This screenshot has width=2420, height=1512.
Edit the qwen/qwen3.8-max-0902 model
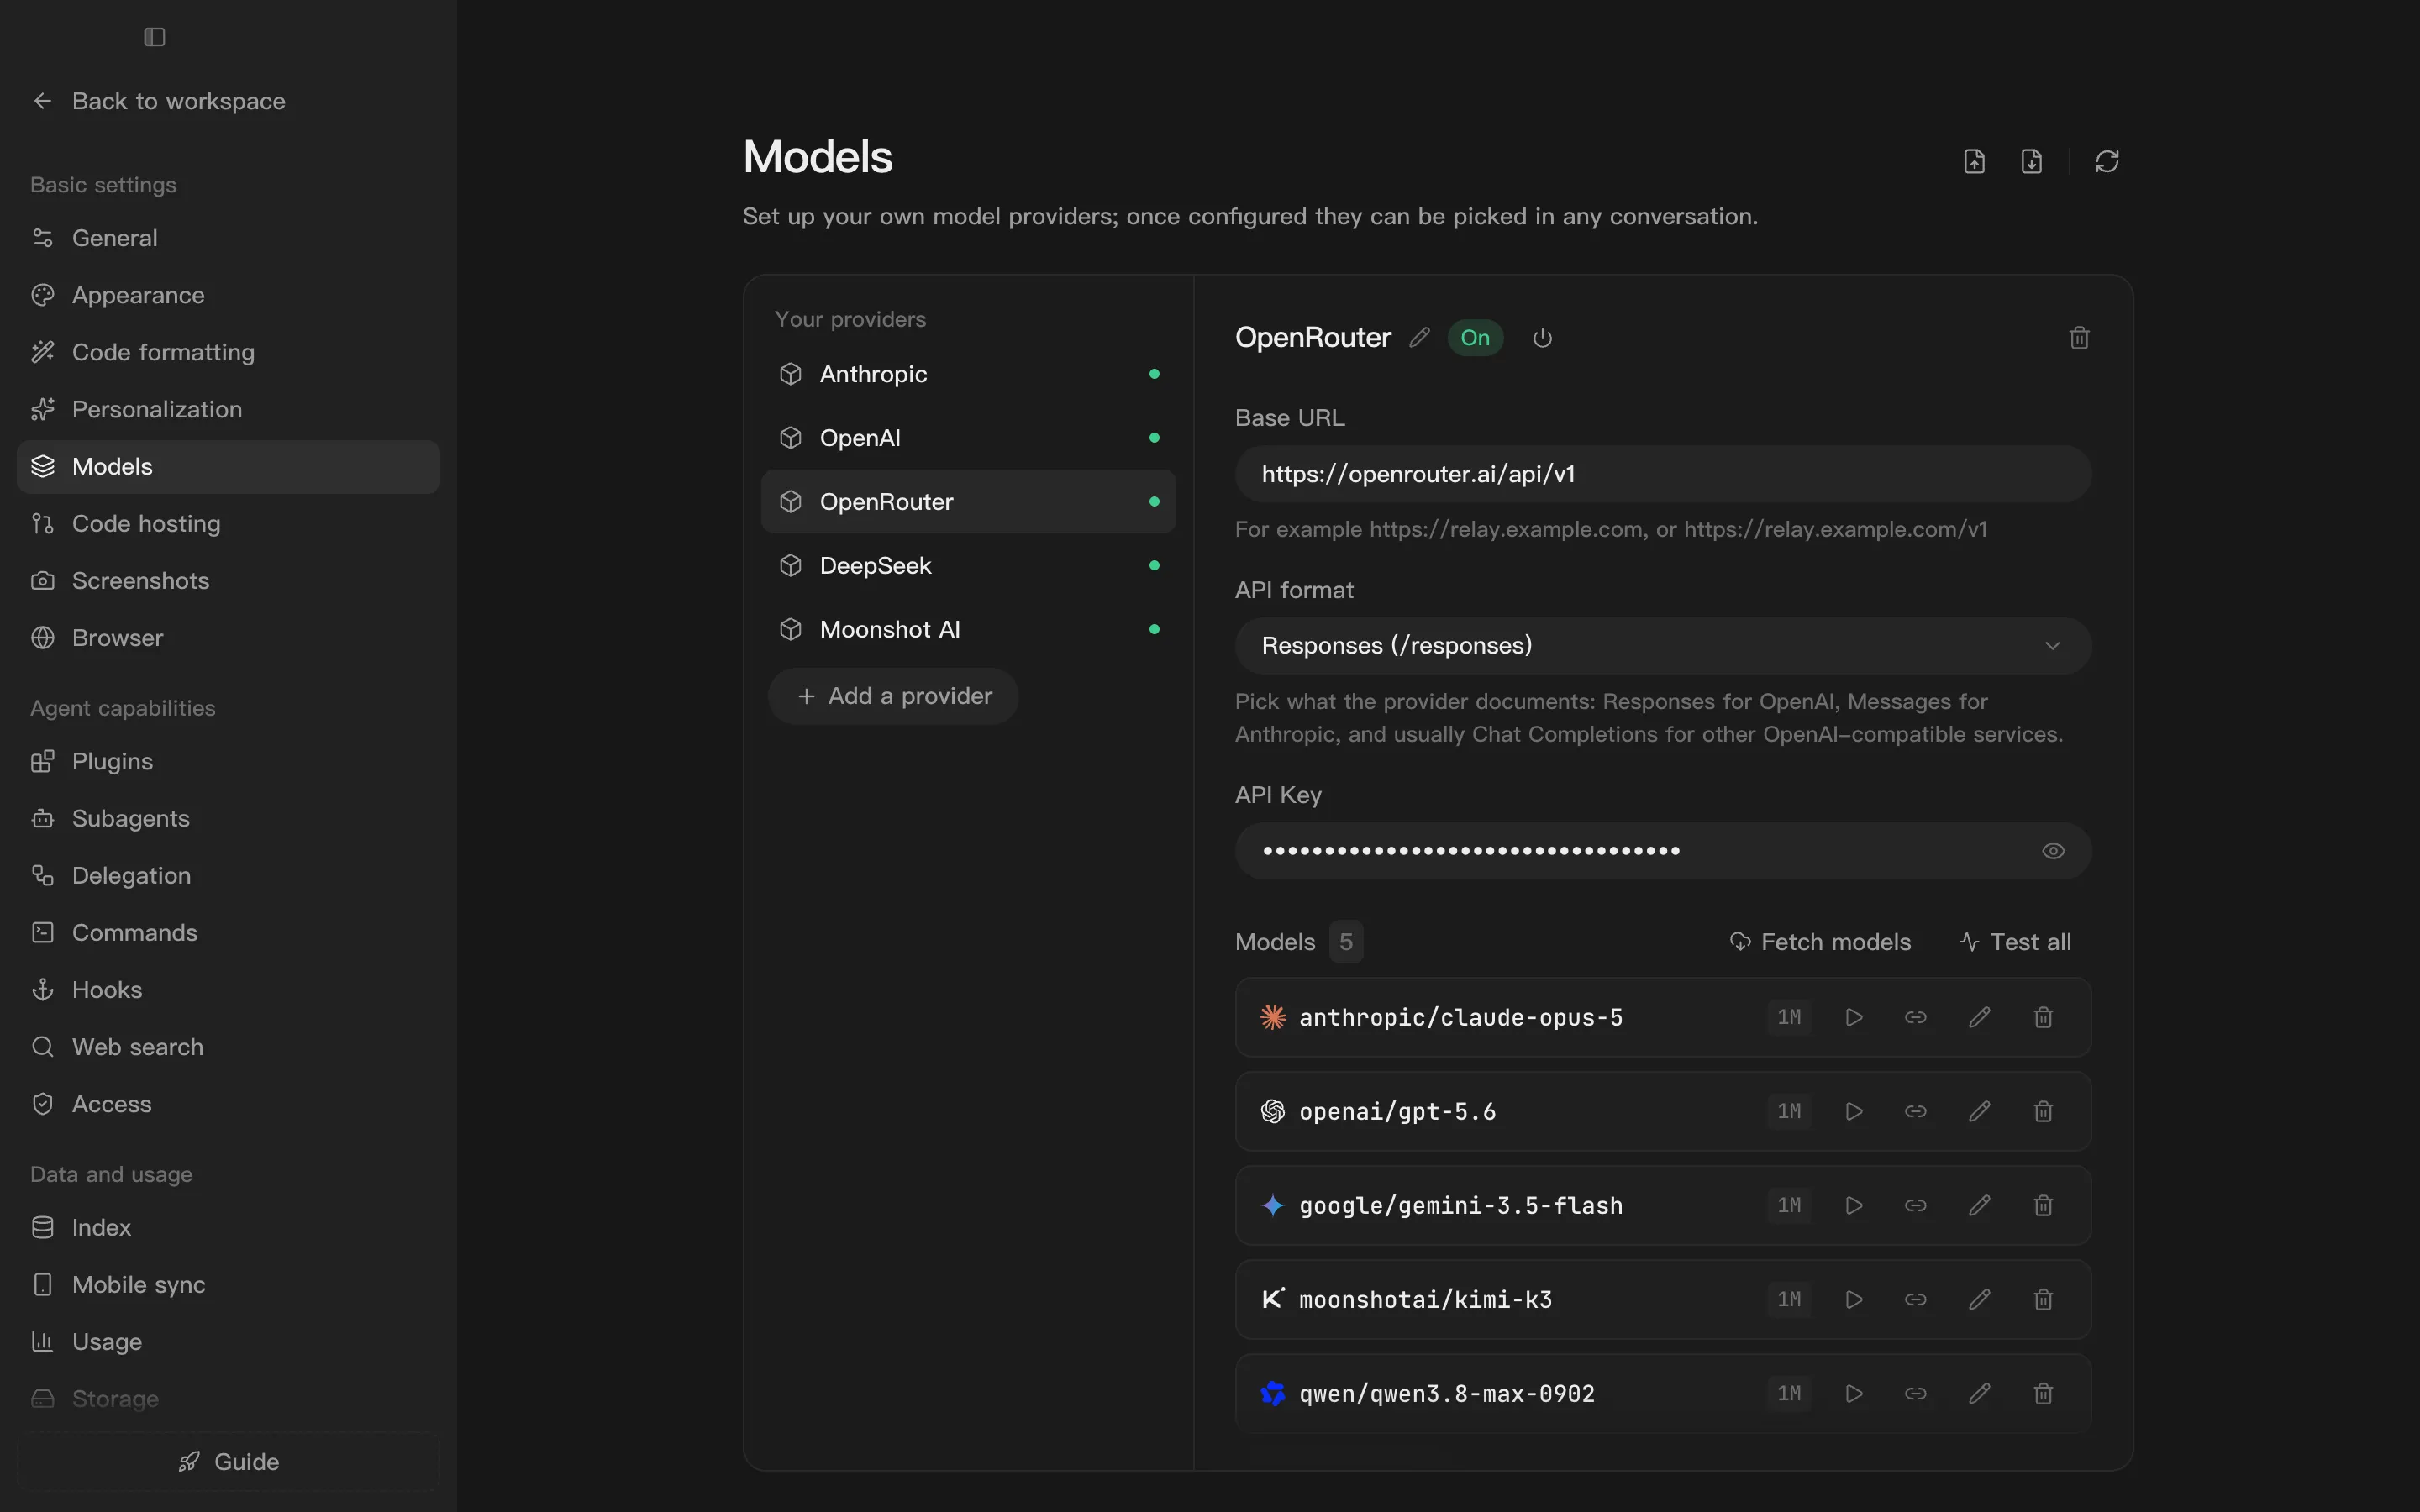pyautogui.click(x=1979, y=1394)
